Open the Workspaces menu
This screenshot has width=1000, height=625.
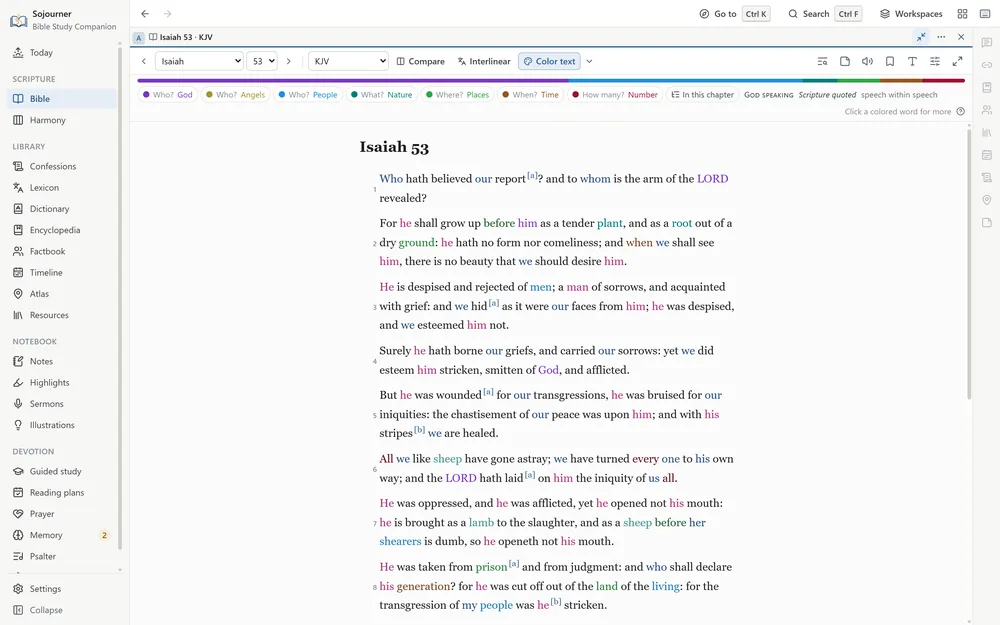pyautogui.click(x=911, y=13)
